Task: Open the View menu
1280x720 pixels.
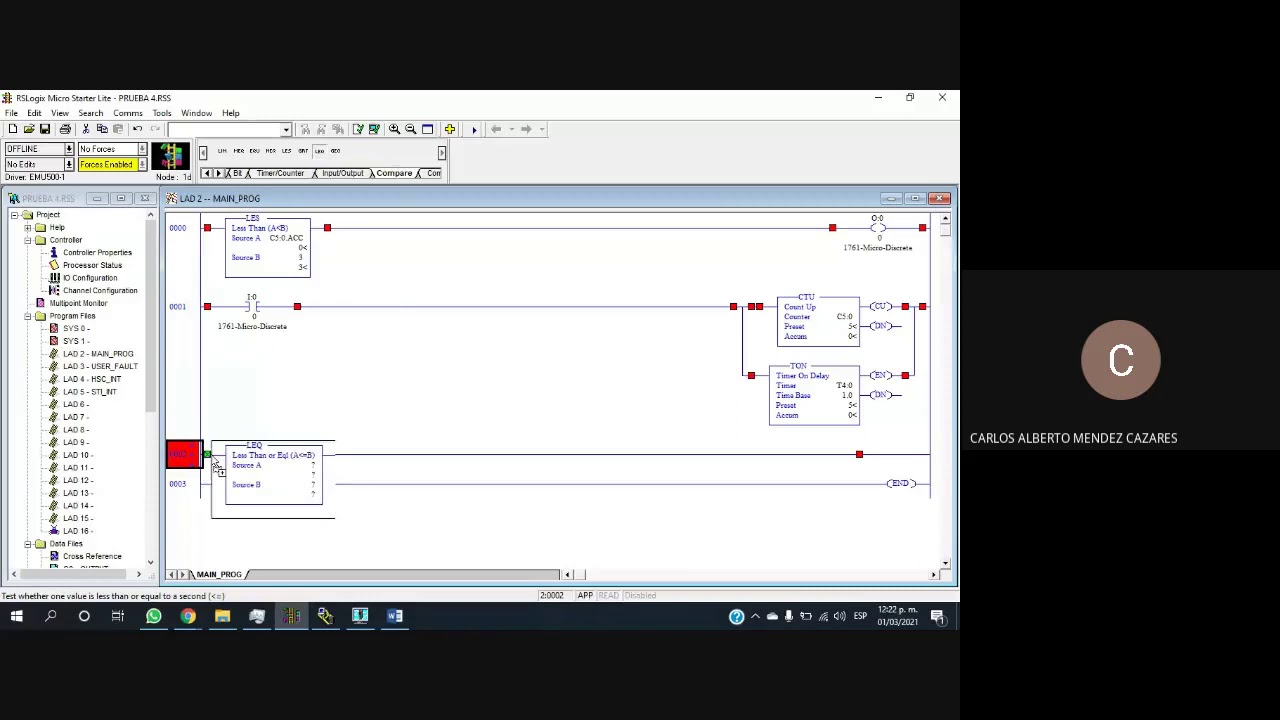Action: (60, 113)
